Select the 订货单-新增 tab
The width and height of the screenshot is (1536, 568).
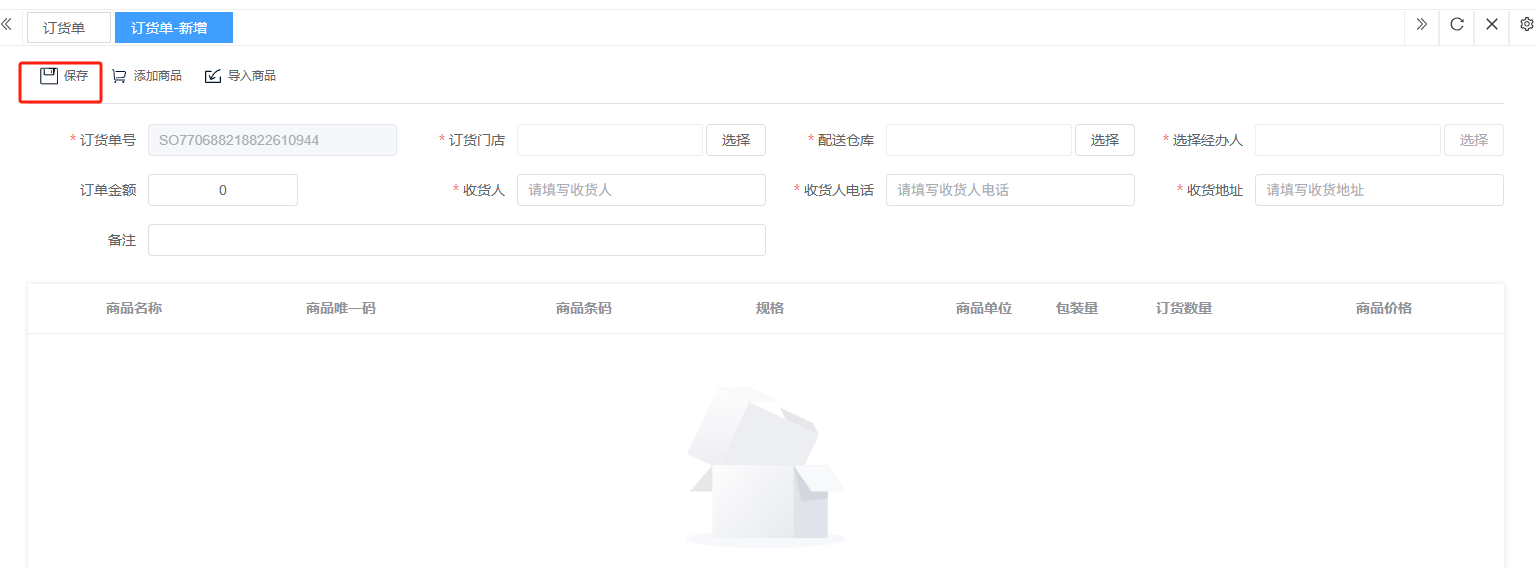point(173,28)
